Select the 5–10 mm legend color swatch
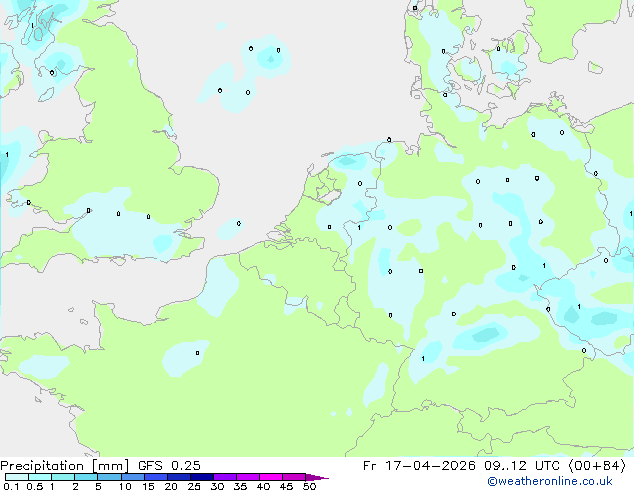The width and height of the screenshot is (634, 490). point(109,477)
